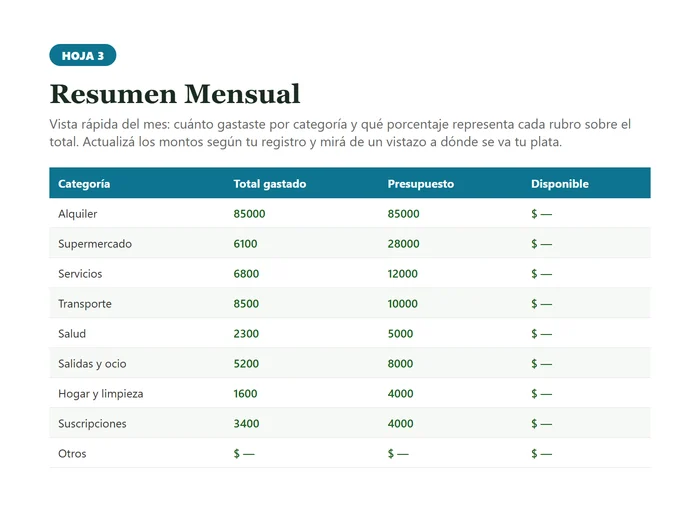Click Salidas y ocio presupuesto 8000
Image resolution: width=700 pixels, height=512 pixels.
point(400,363)
